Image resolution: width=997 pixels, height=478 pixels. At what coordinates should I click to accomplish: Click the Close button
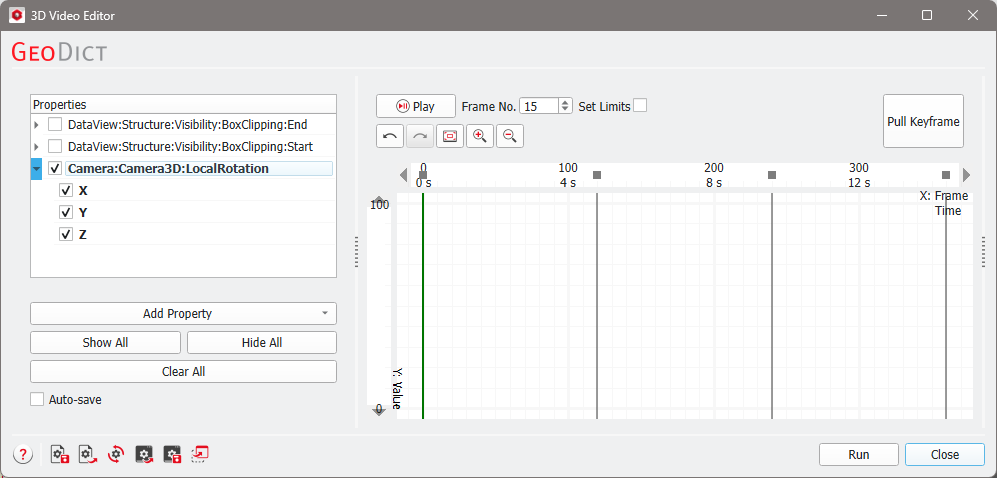click(x=945, y=454)
